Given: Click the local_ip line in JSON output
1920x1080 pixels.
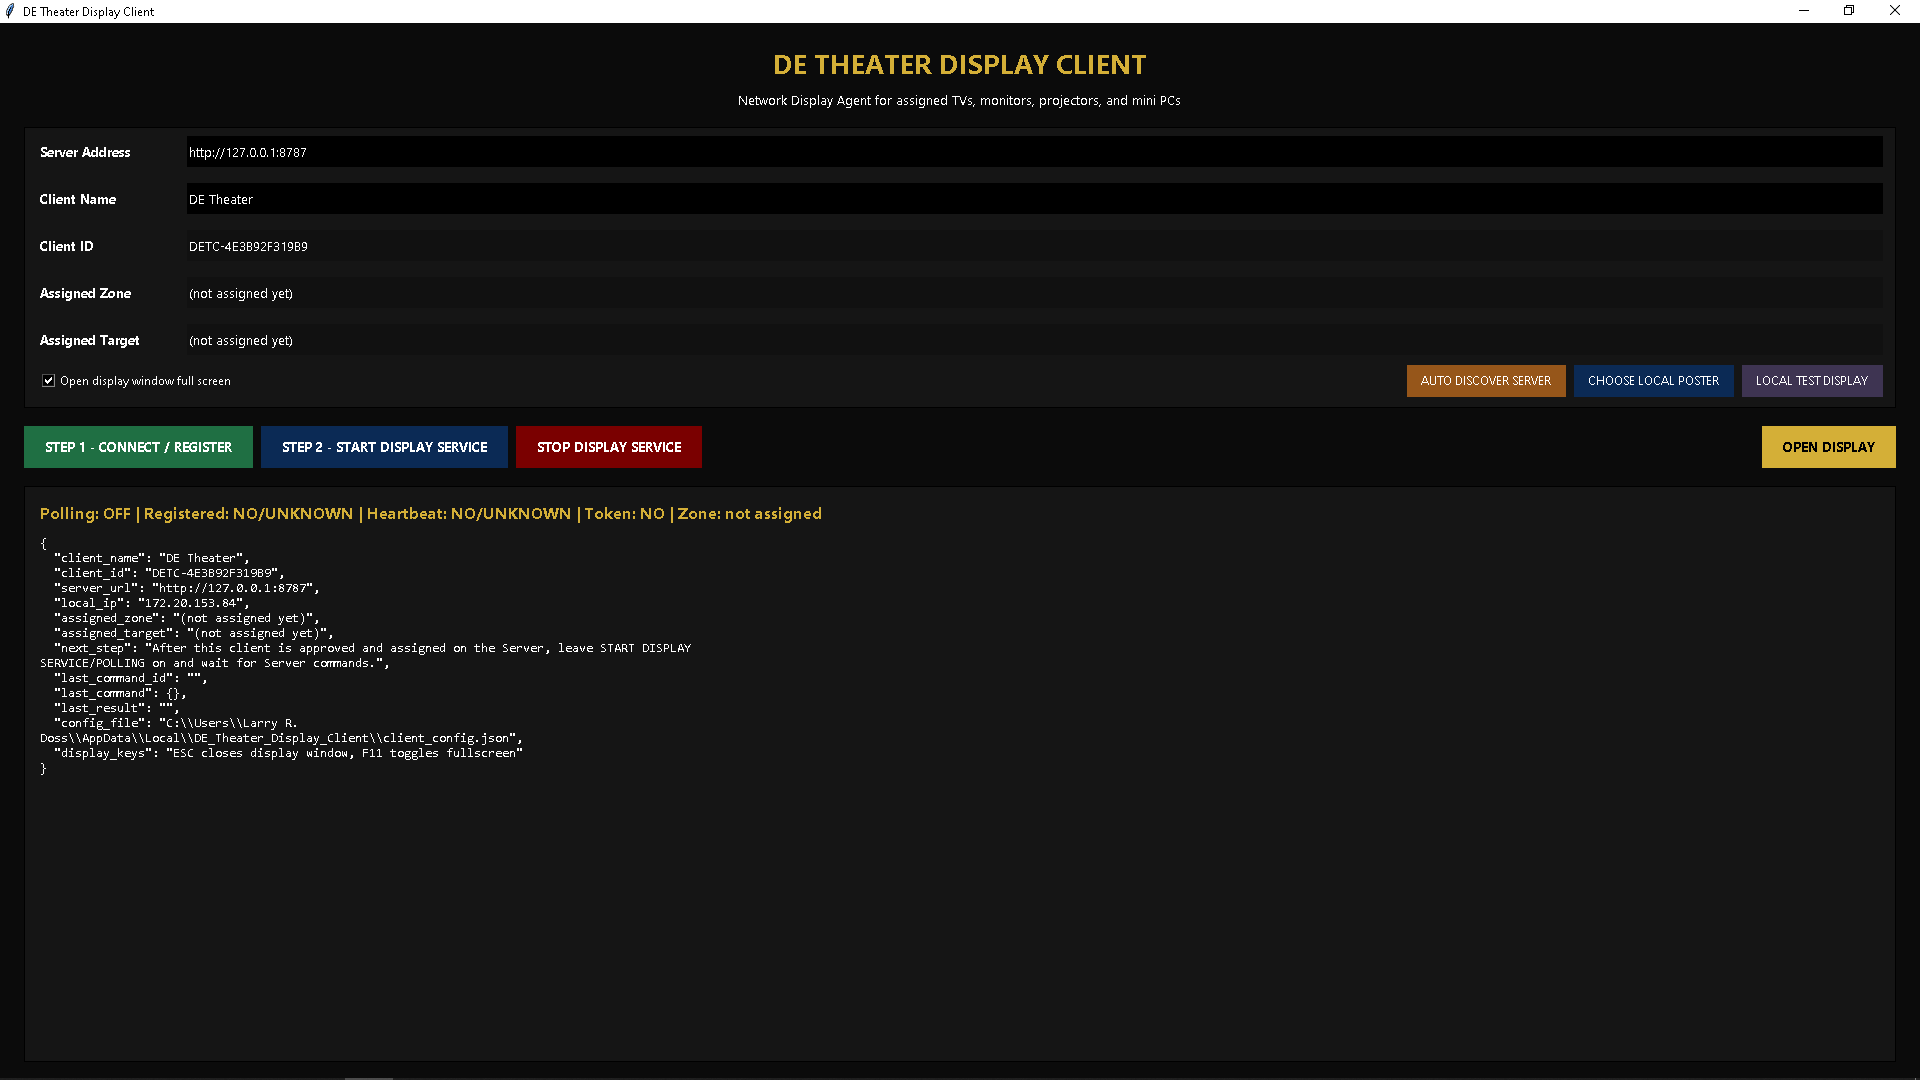Looking at the screenshot, I should click(151, 603).
